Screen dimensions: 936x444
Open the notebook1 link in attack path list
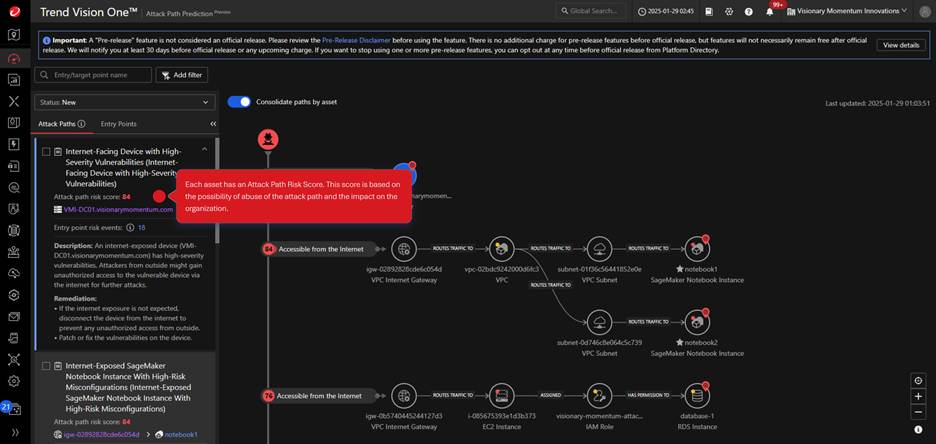point(181,435)
